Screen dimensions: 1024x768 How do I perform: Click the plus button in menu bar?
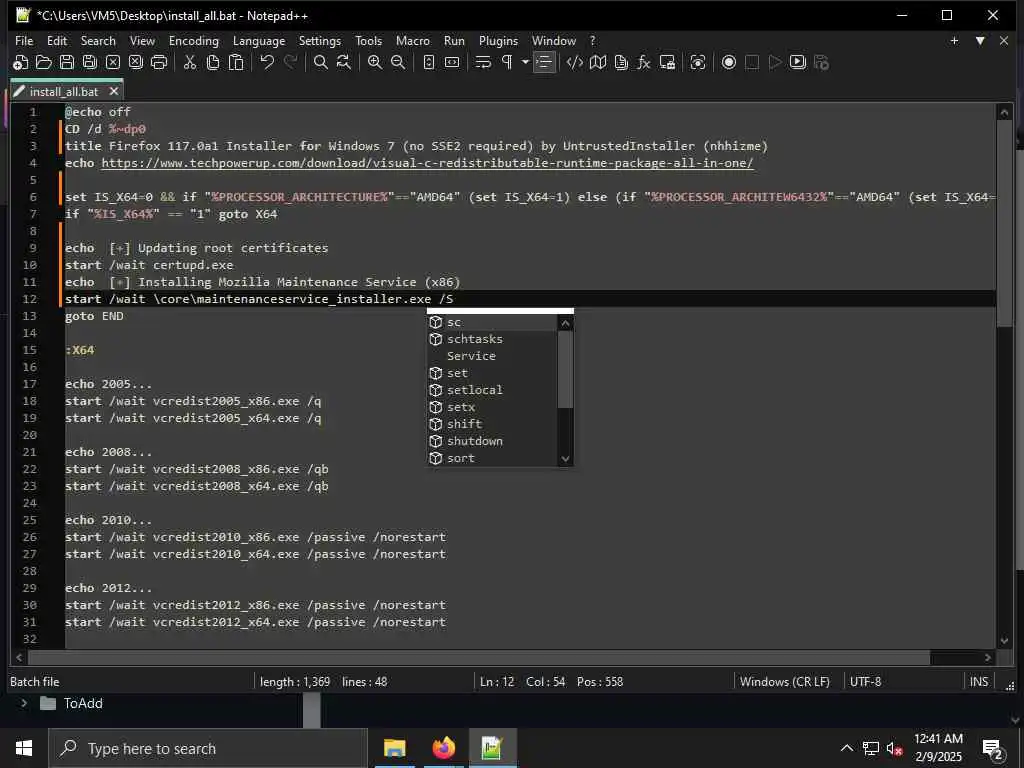click(954, 40)
